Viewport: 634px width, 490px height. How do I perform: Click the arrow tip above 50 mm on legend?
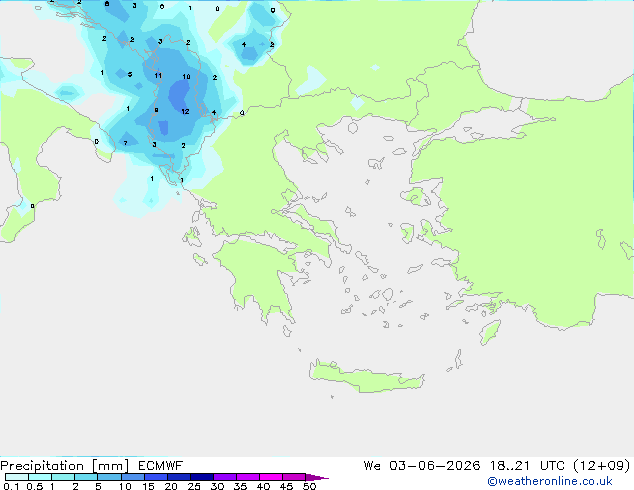click(317, 477)
